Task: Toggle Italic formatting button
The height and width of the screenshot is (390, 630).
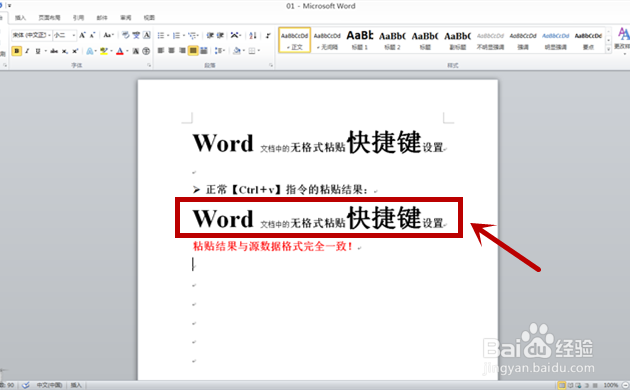Action: (x=27, y=51)
